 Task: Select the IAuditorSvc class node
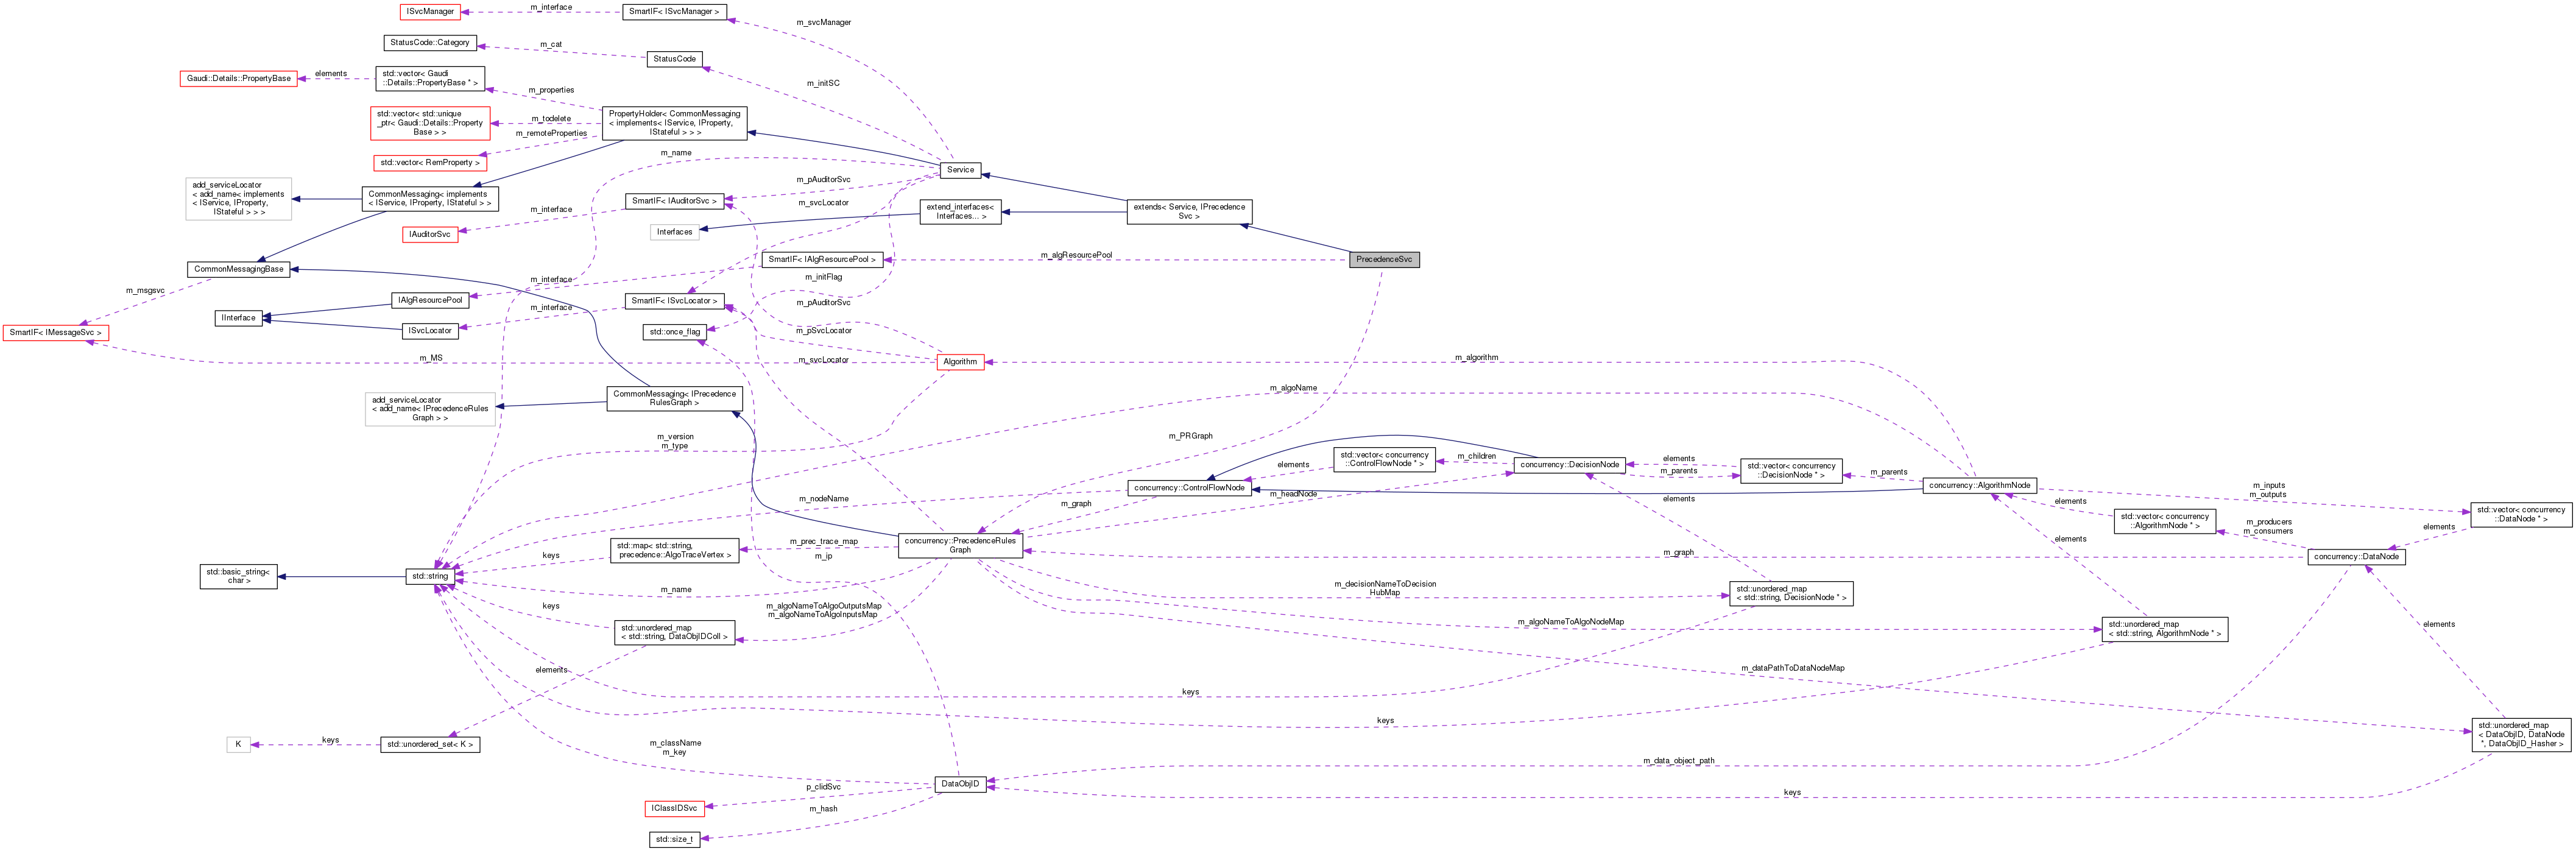click(x=430, y=234)
